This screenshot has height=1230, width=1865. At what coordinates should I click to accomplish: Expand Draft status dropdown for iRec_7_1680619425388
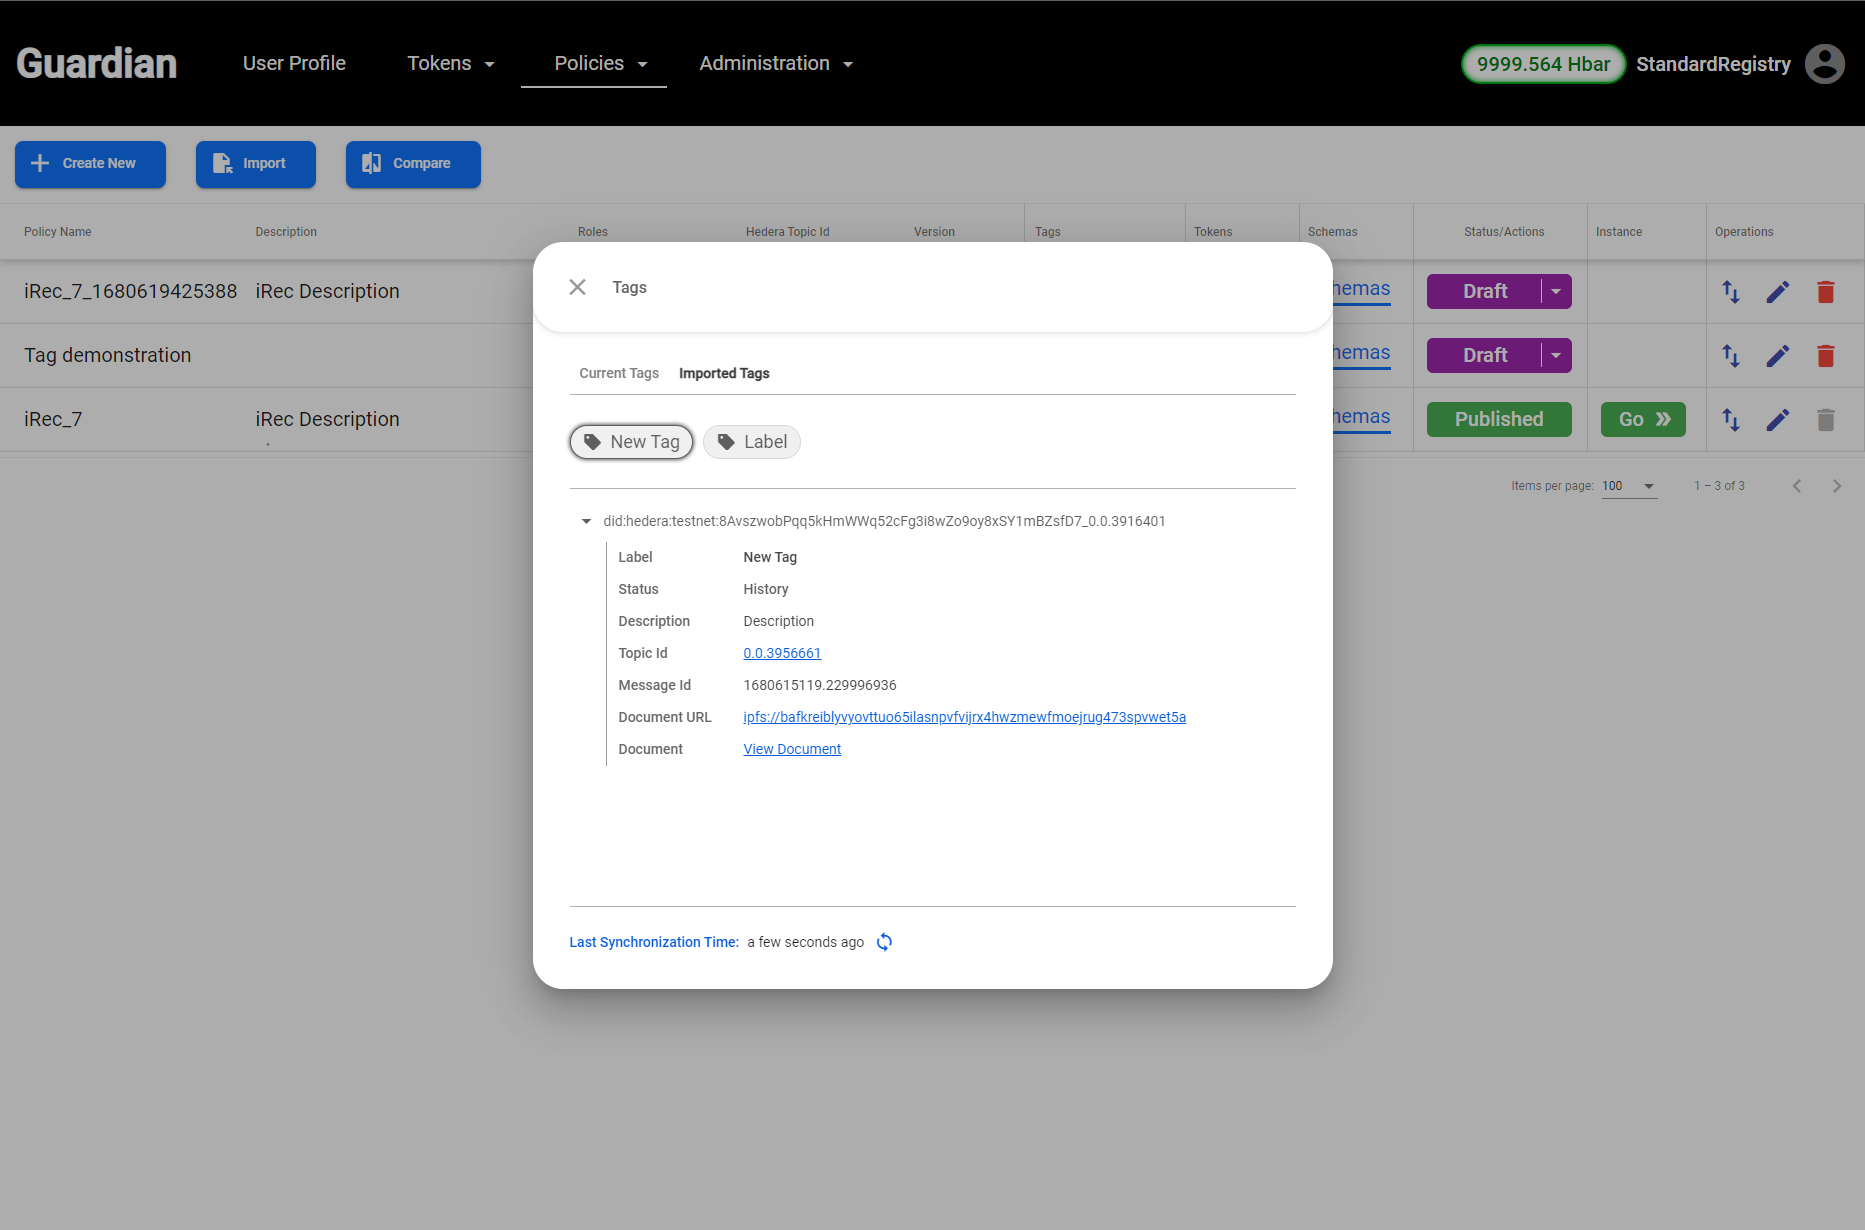click(1556, 292)
